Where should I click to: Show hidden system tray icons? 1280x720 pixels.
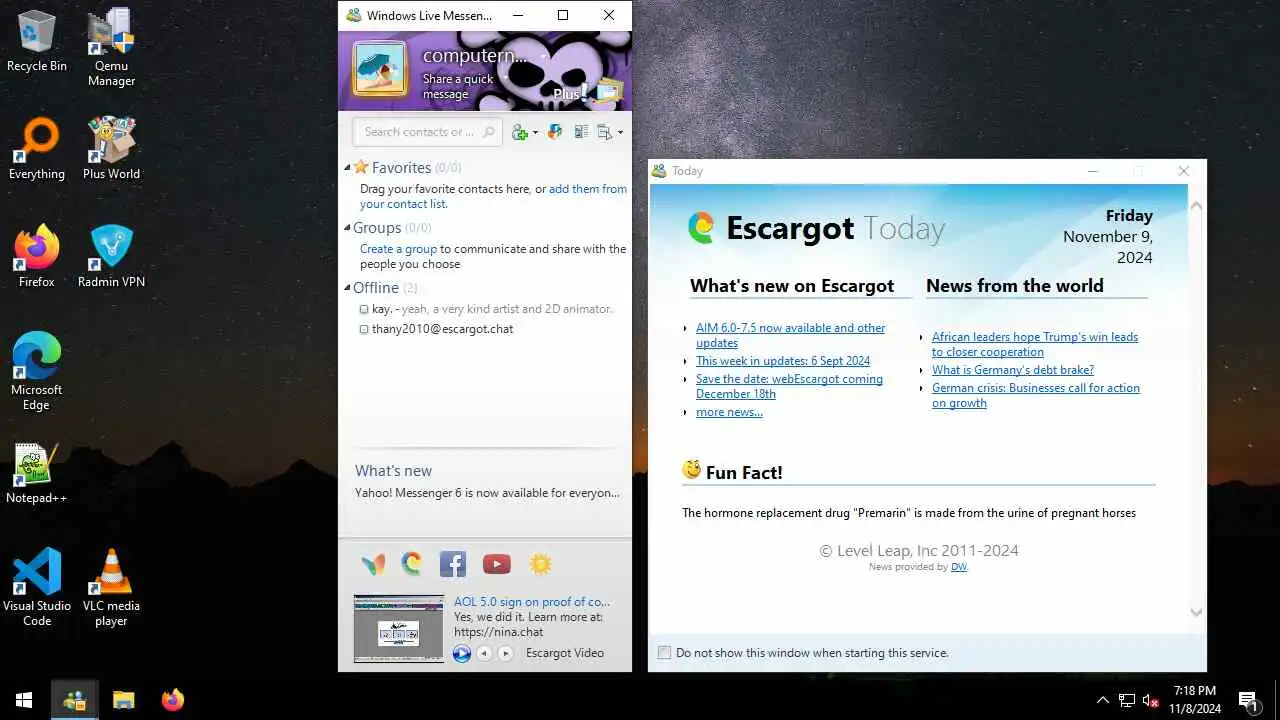1103,700
